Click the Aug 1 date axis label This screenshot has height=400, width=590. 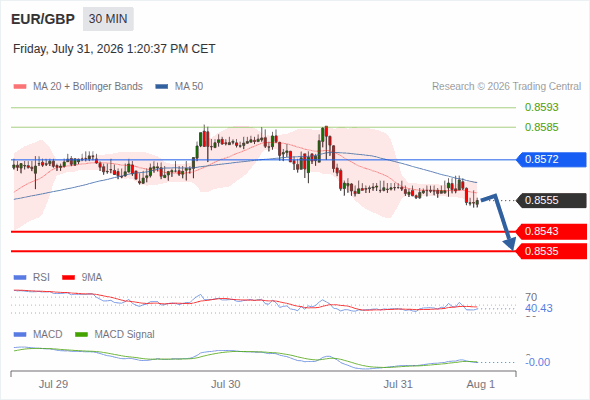(481, 384)
